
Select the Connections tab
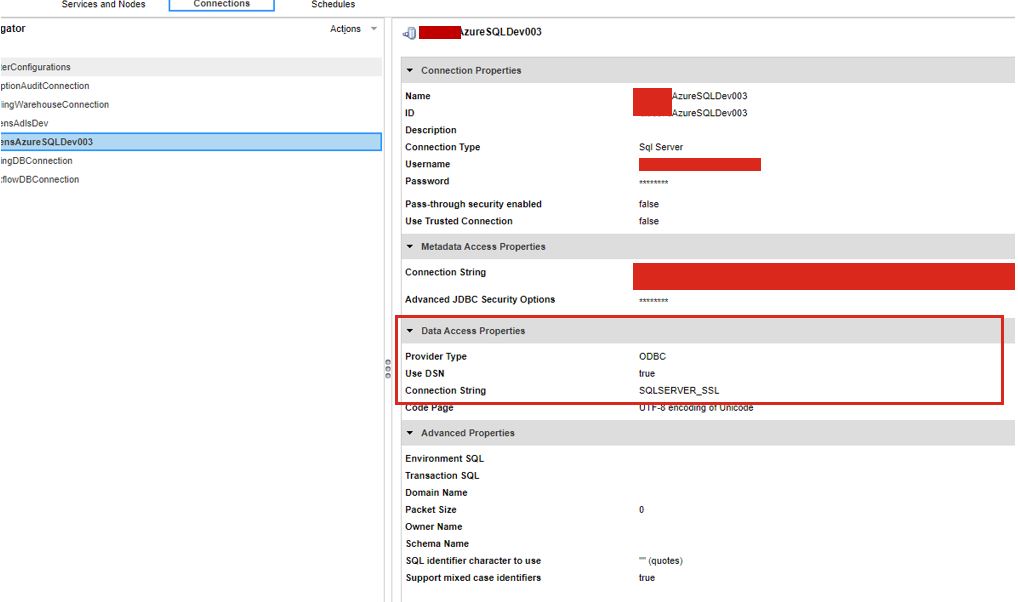click(x=221, y=5)
